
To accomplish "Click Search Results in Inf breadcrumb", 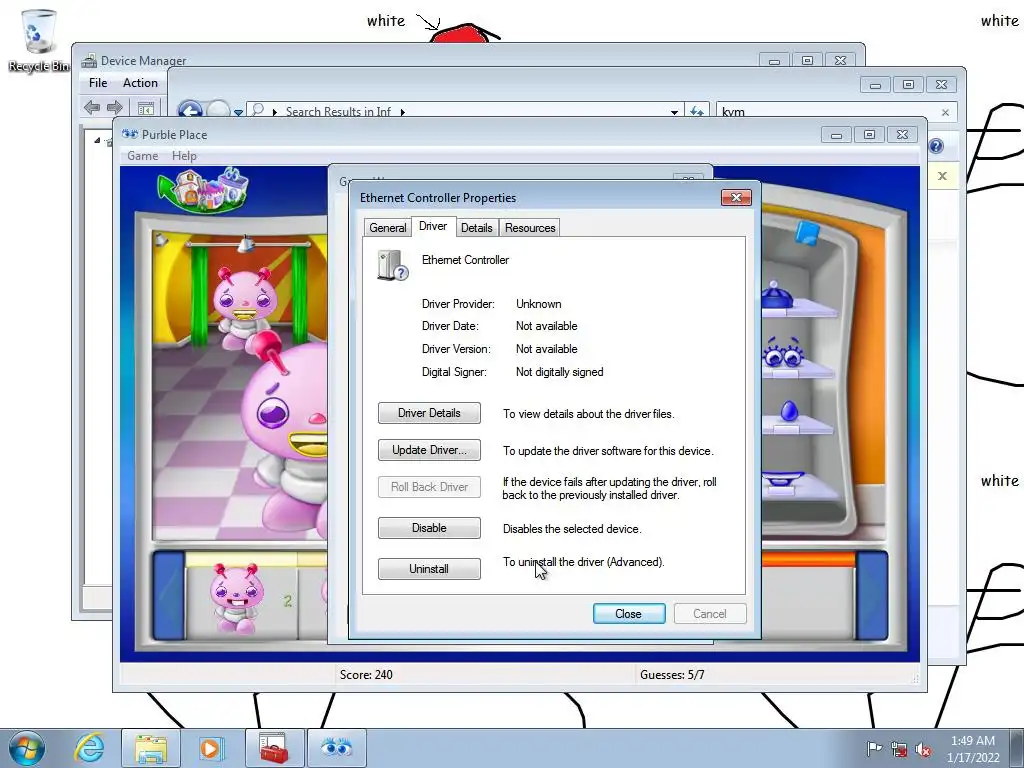I will pos(338,112).
